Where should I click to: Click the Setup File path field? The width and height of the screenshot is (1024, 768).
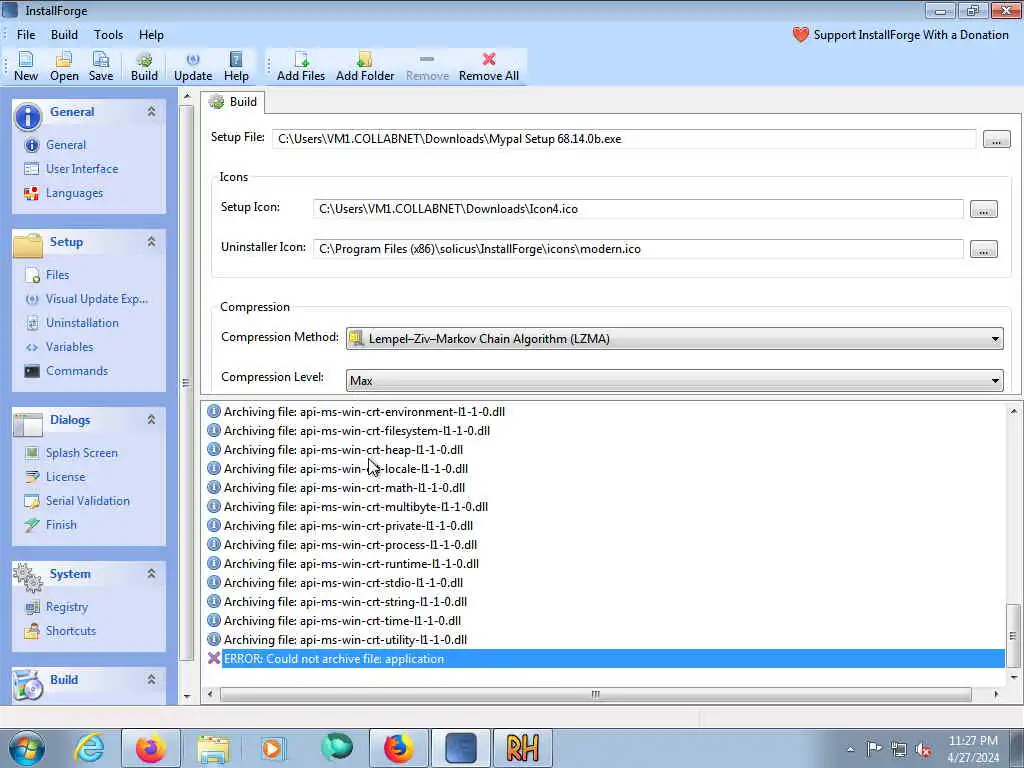pyautogui.click(x=624, y=139)
